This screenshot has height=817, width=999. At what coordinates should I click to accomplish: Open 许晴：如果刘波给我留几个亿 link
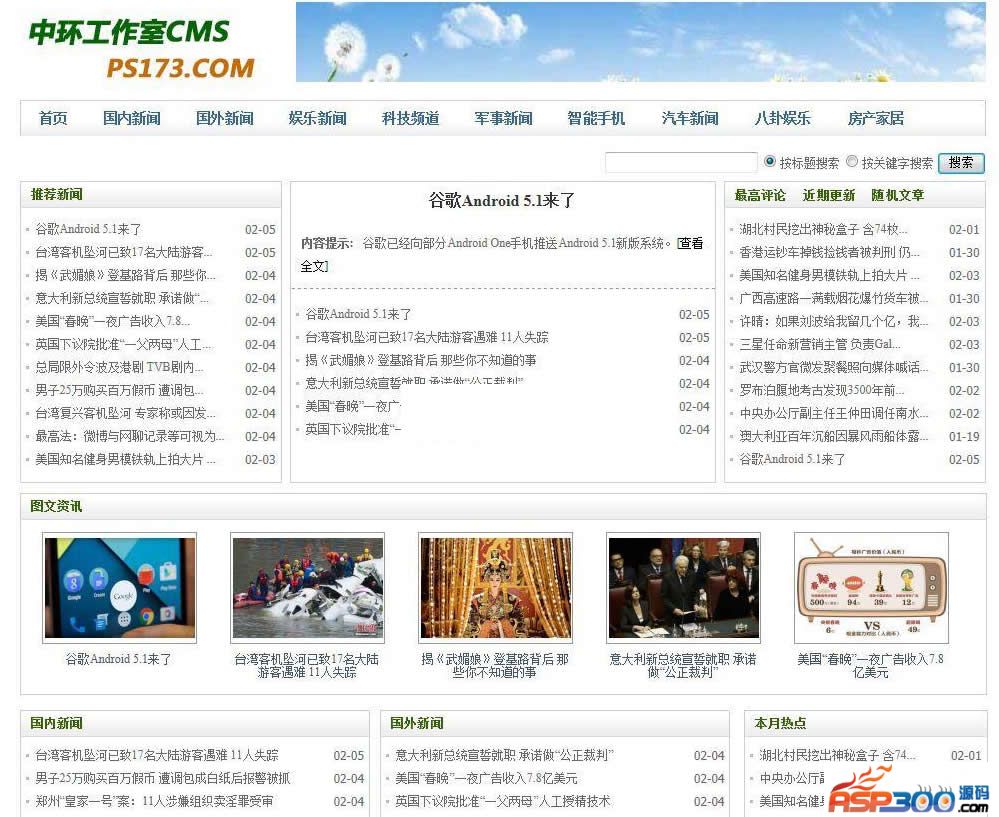tap(833, 321)
